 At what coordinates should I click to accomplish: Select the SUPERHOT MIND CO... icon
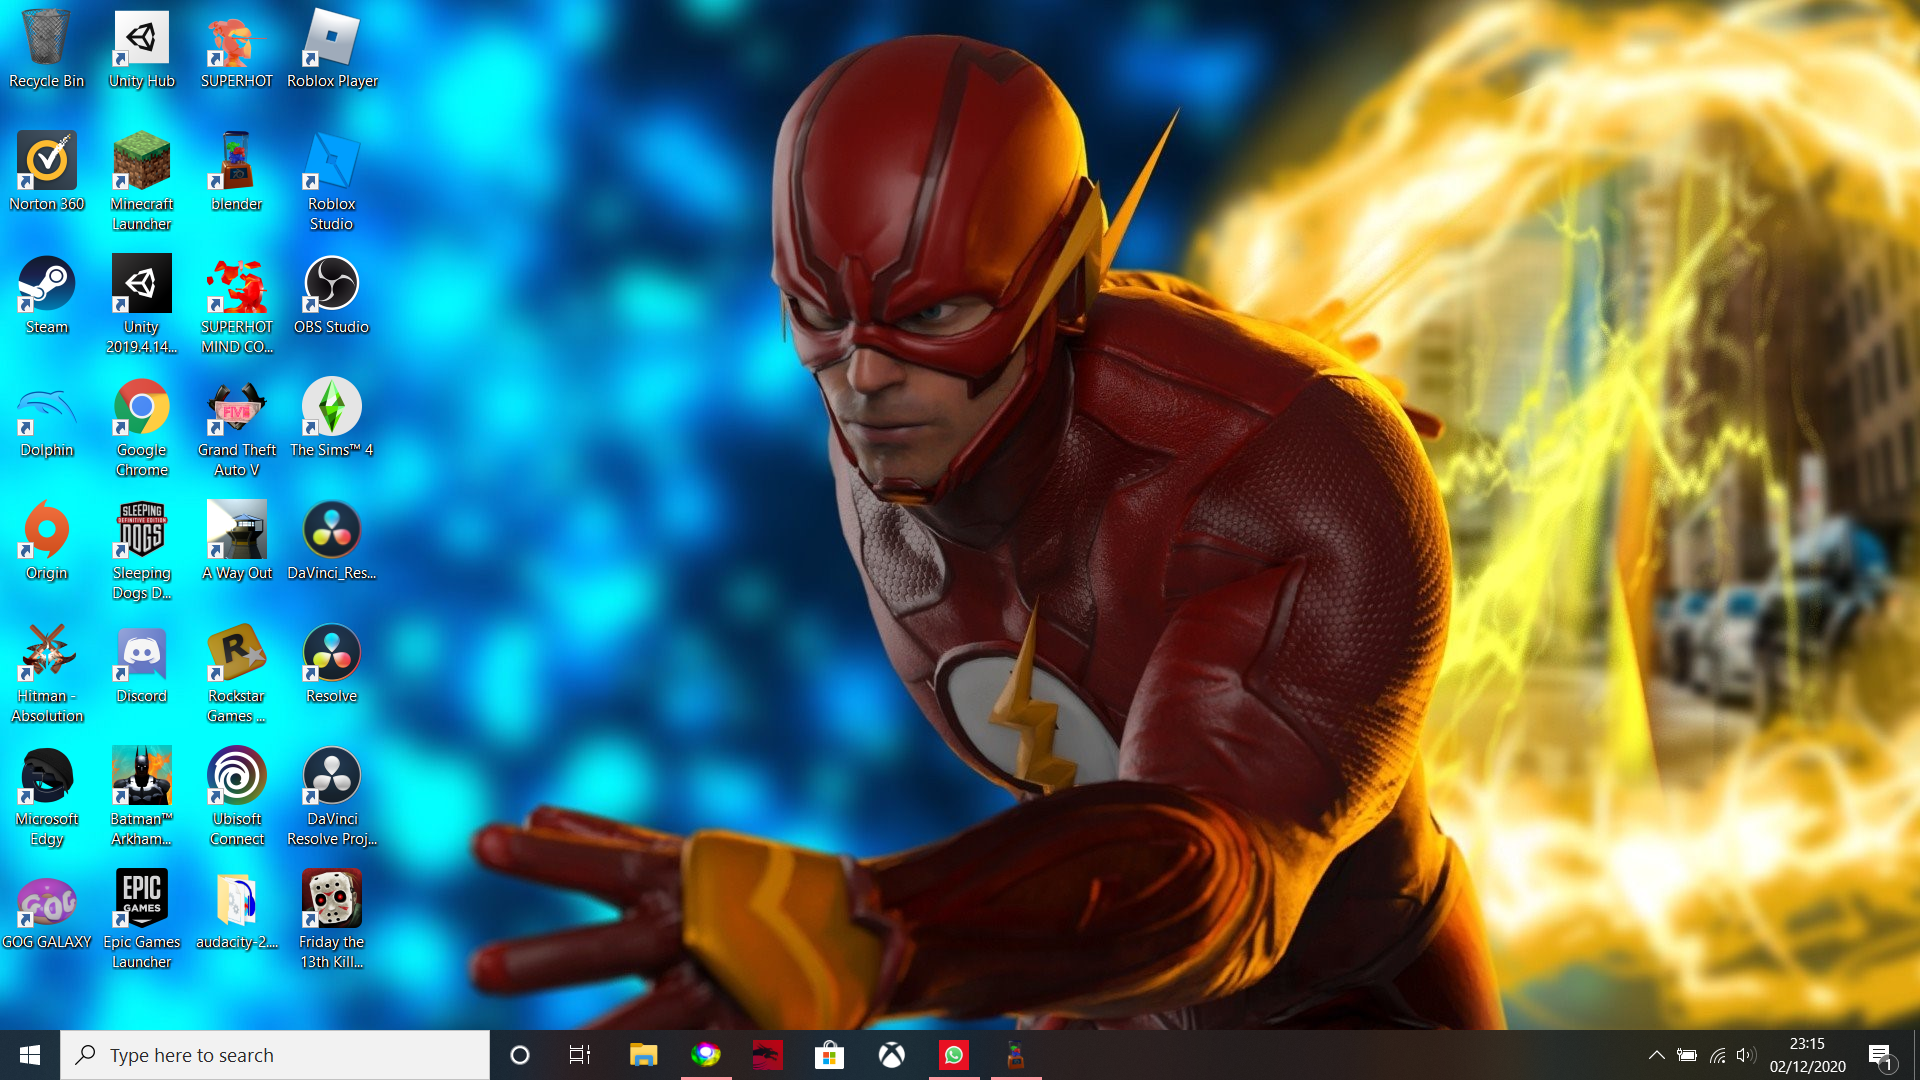pos(236,305)
